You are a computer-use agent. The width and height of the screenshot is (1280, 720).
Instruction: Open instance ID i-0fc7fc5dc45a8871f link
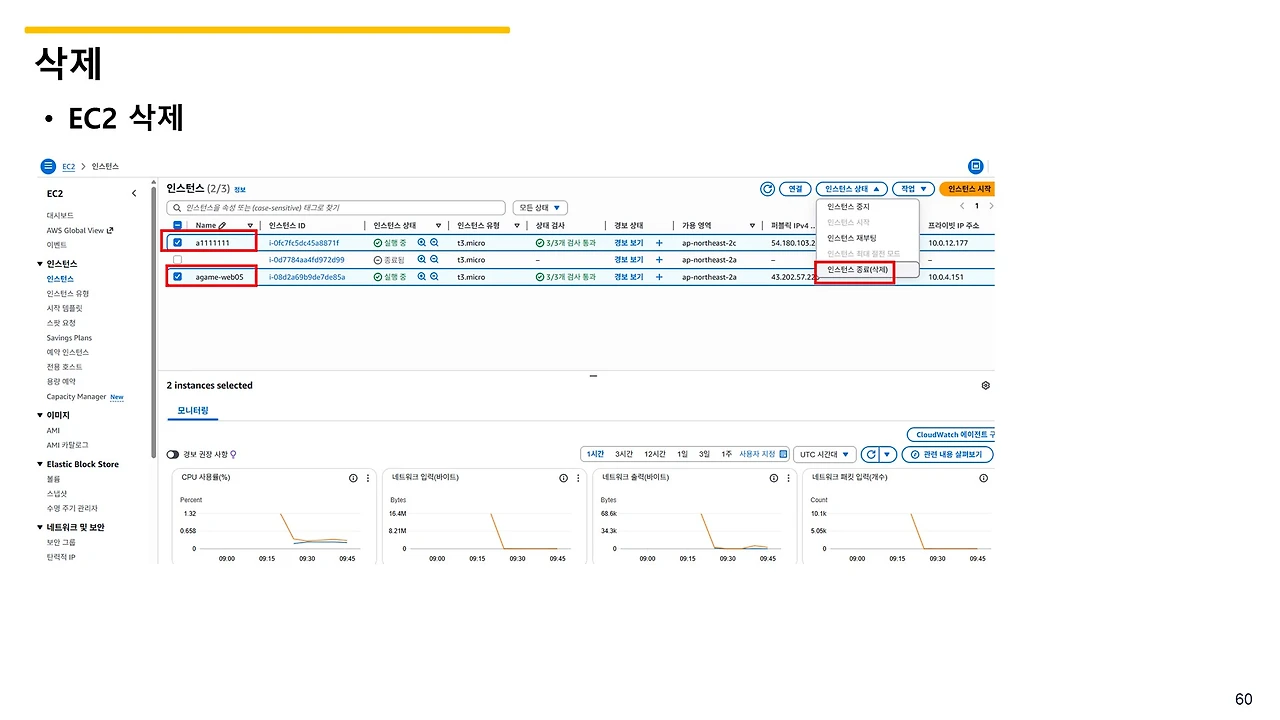point(304,243)
